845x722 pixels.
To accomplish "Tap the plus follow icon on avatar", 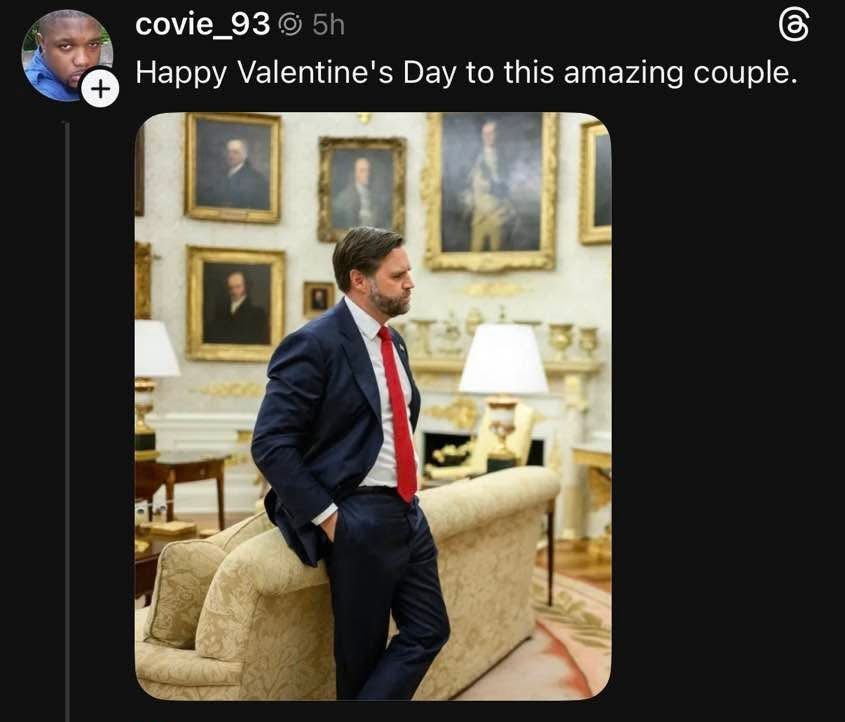I will (x=98, y=89).
